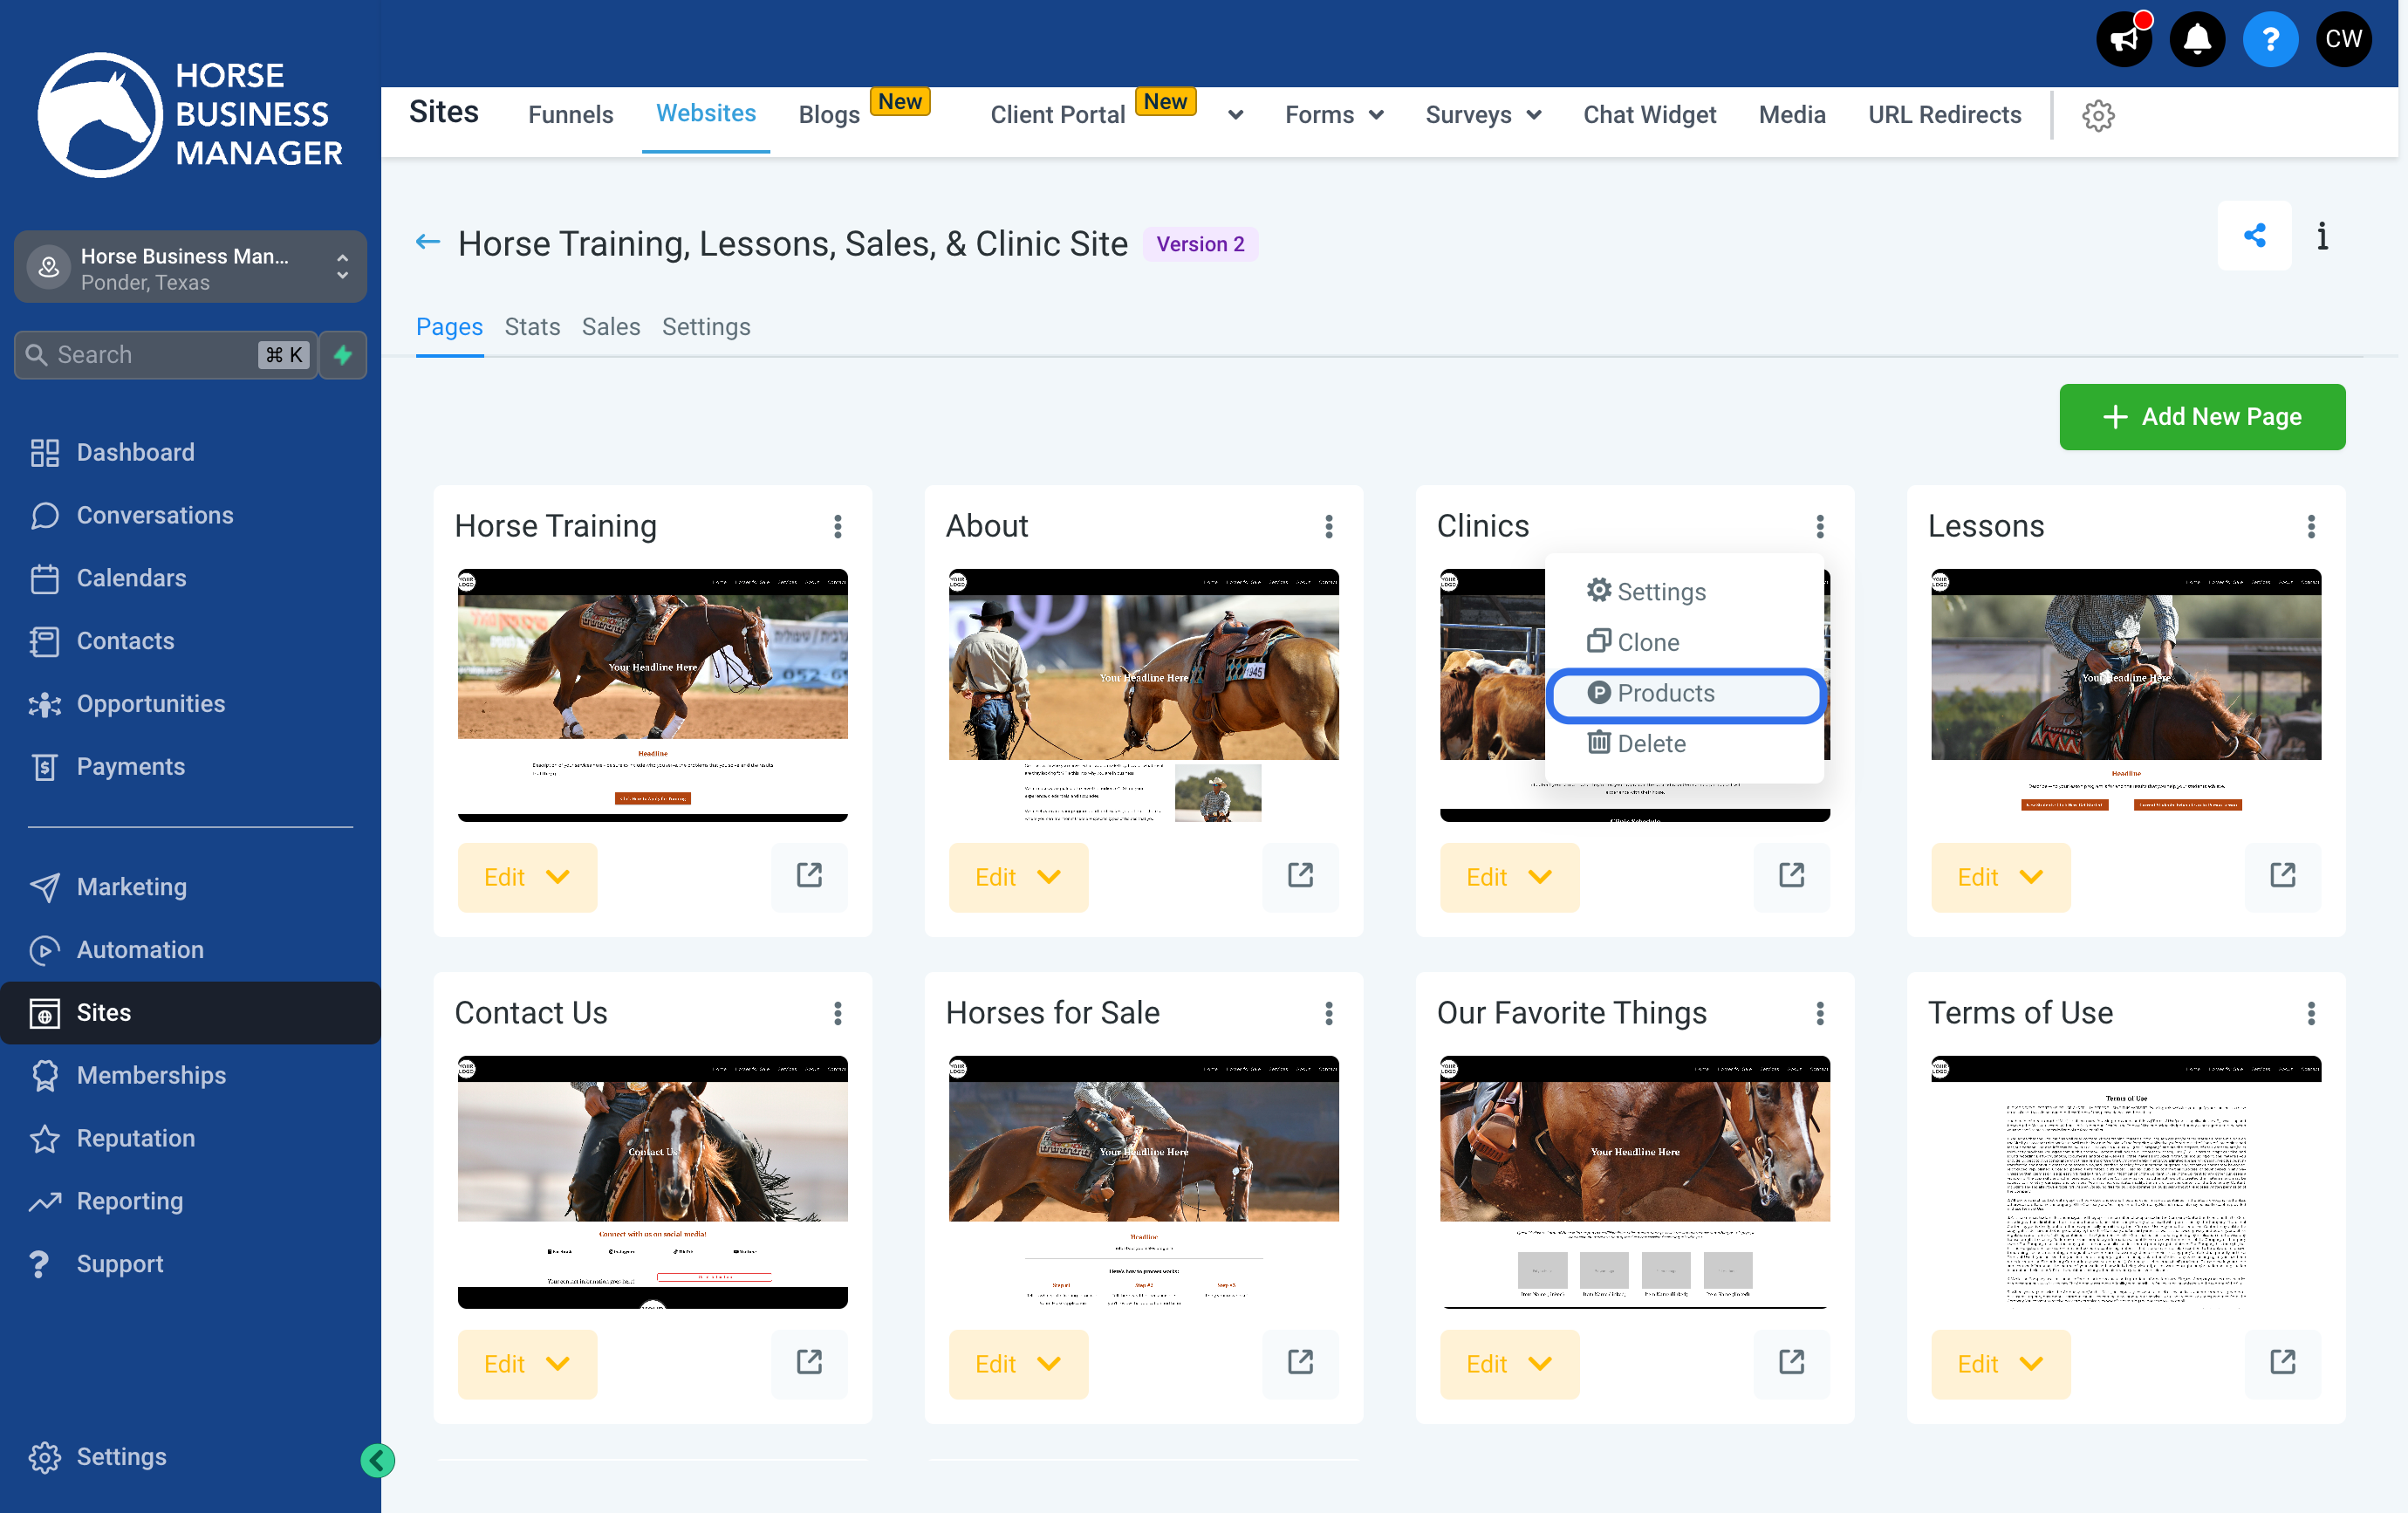2408x1513 pixels.
Task: Open Horses for Sale options kebab menu
Action: pyautogui.click(x=1329, y=1013)
